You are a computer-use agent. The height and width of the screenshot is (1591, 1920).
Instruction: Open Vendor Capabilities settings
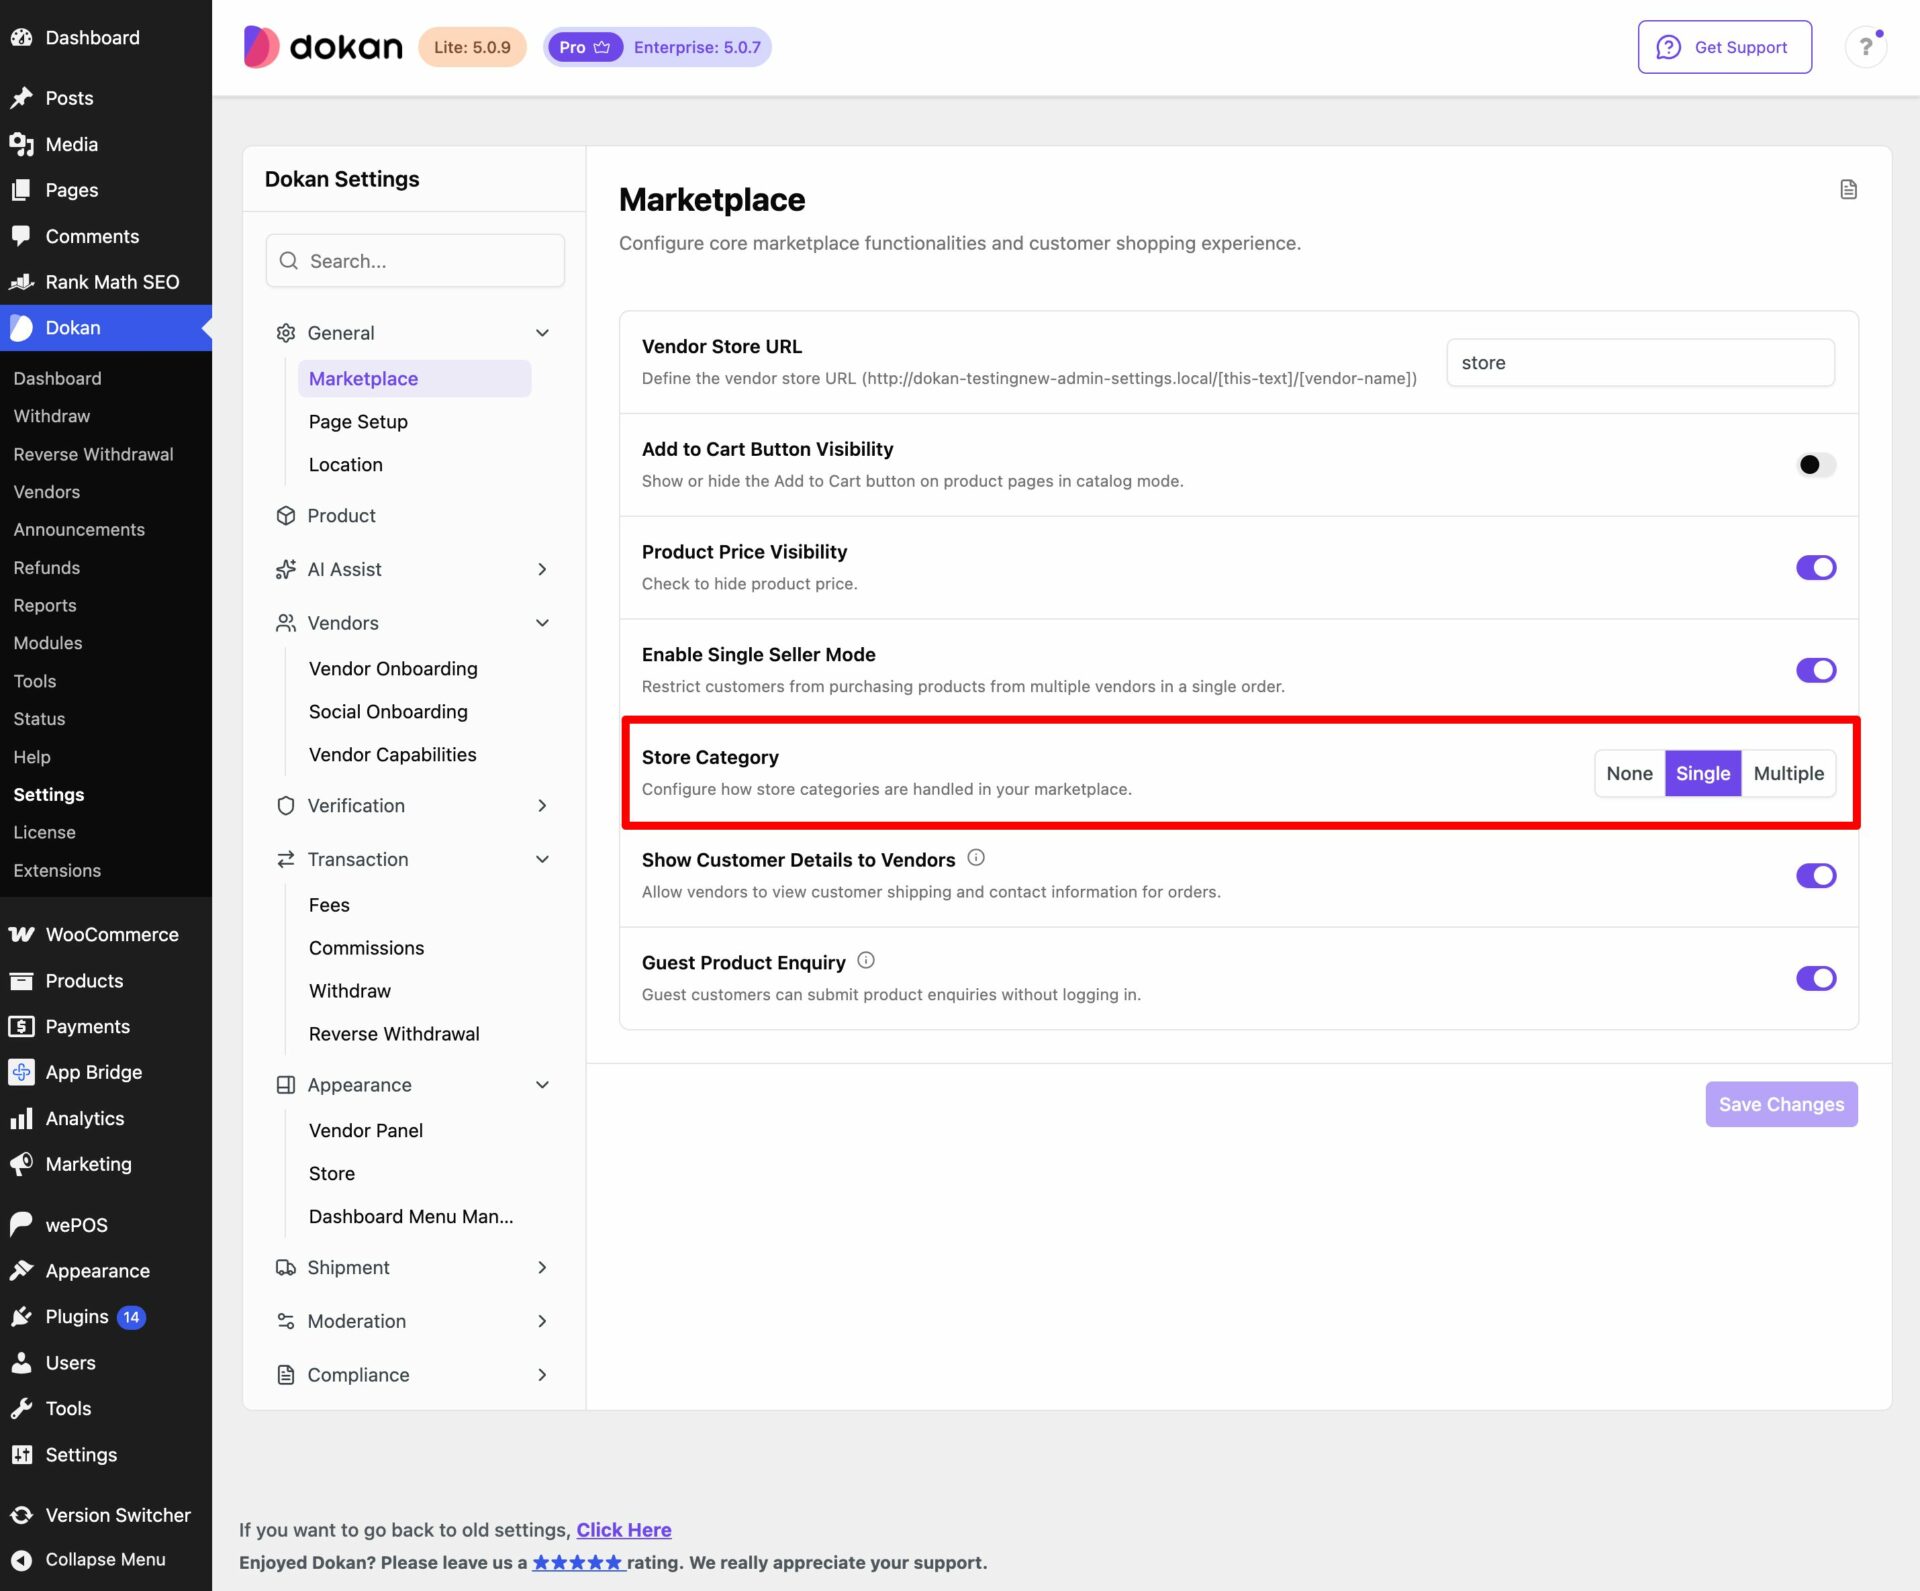click(x=392, y=754)
